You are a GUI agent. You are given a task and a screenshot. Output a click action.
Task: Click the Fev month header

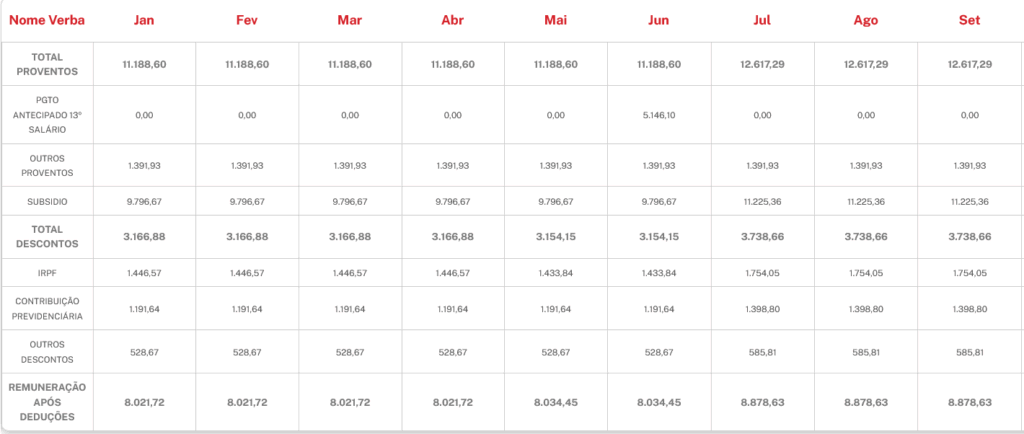click(247, 20)
